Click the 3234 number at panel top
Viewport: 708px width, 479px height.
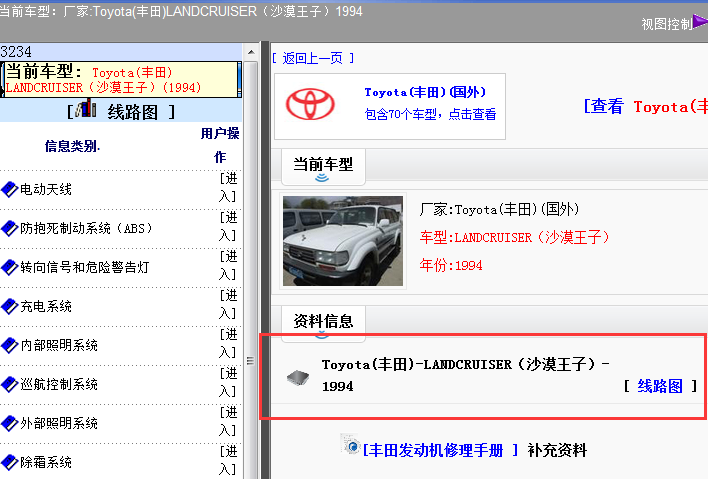point(16,51)
